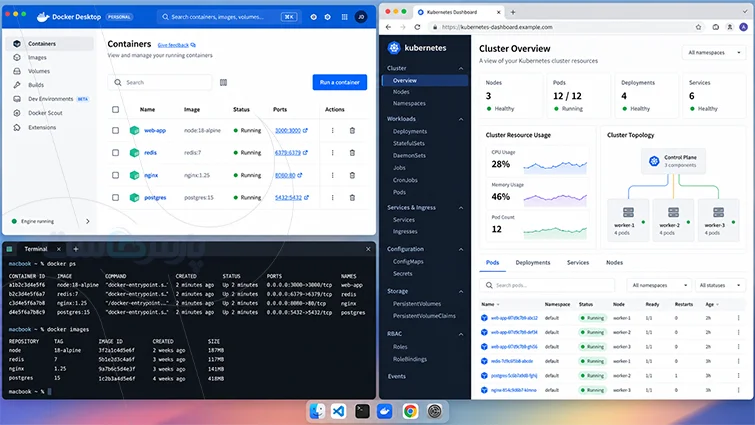Click the Docker Desktop settings gear icon
755x425 pixels.
(327, 17)
